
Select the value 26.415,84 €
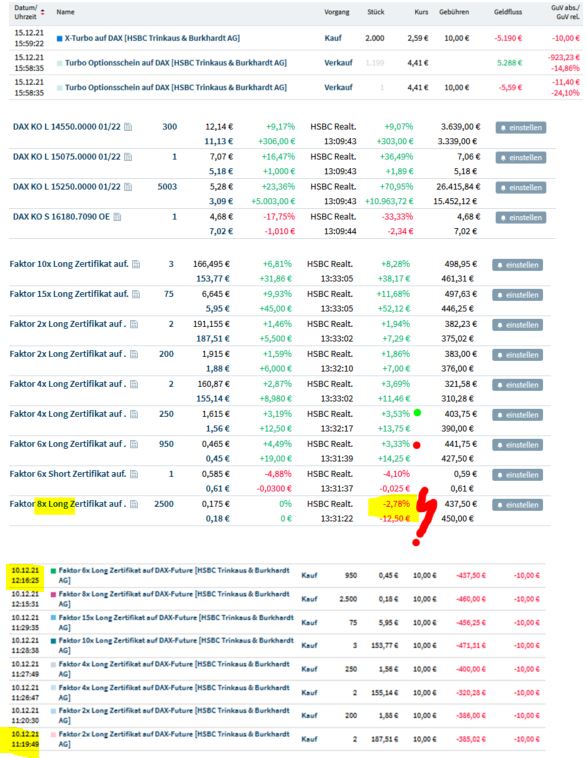pos(458,187)
